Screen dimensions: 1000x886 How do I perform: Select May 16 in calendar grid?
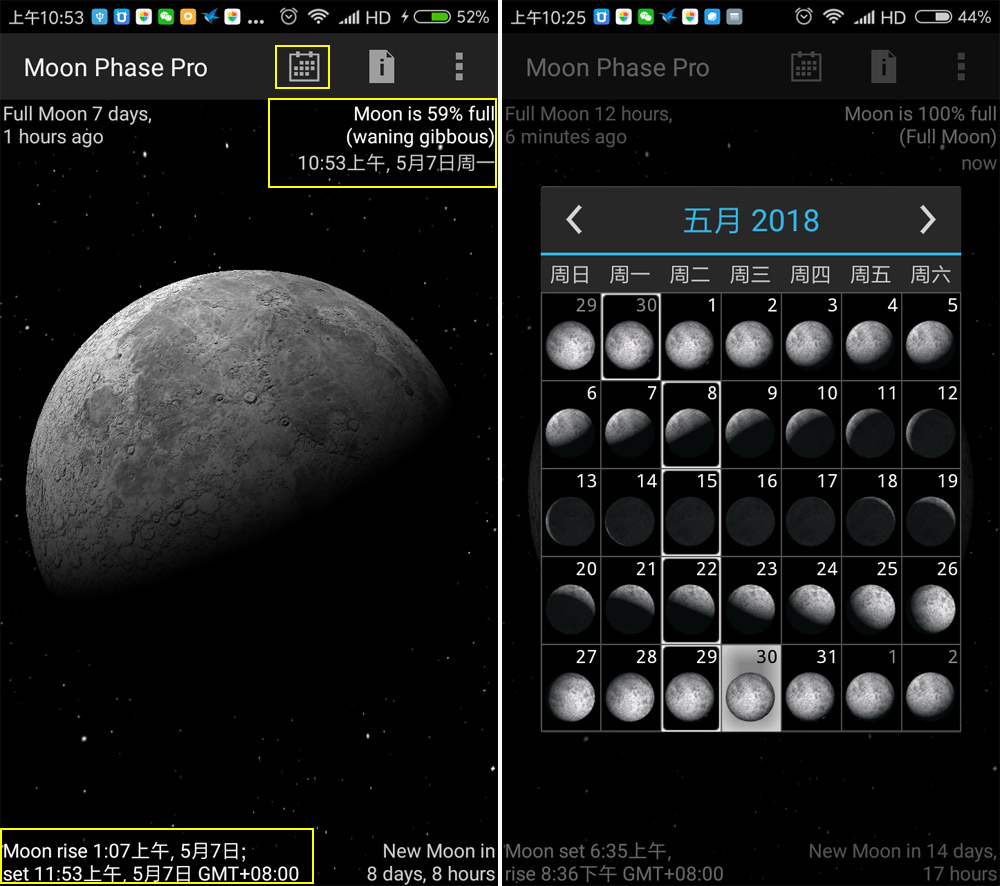coord(751,513)
